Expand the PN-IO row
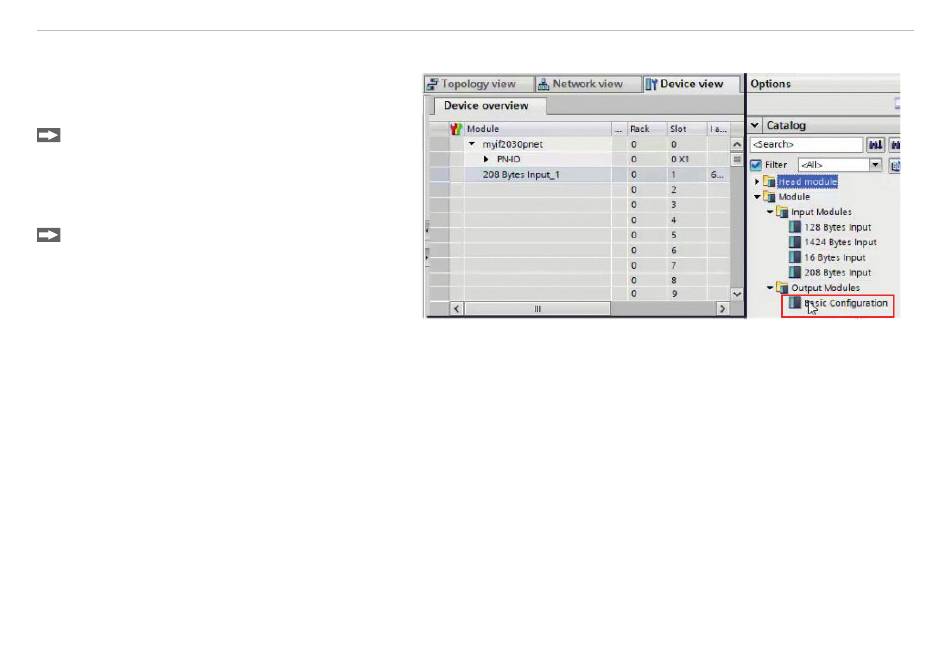 tap(486, 159)
